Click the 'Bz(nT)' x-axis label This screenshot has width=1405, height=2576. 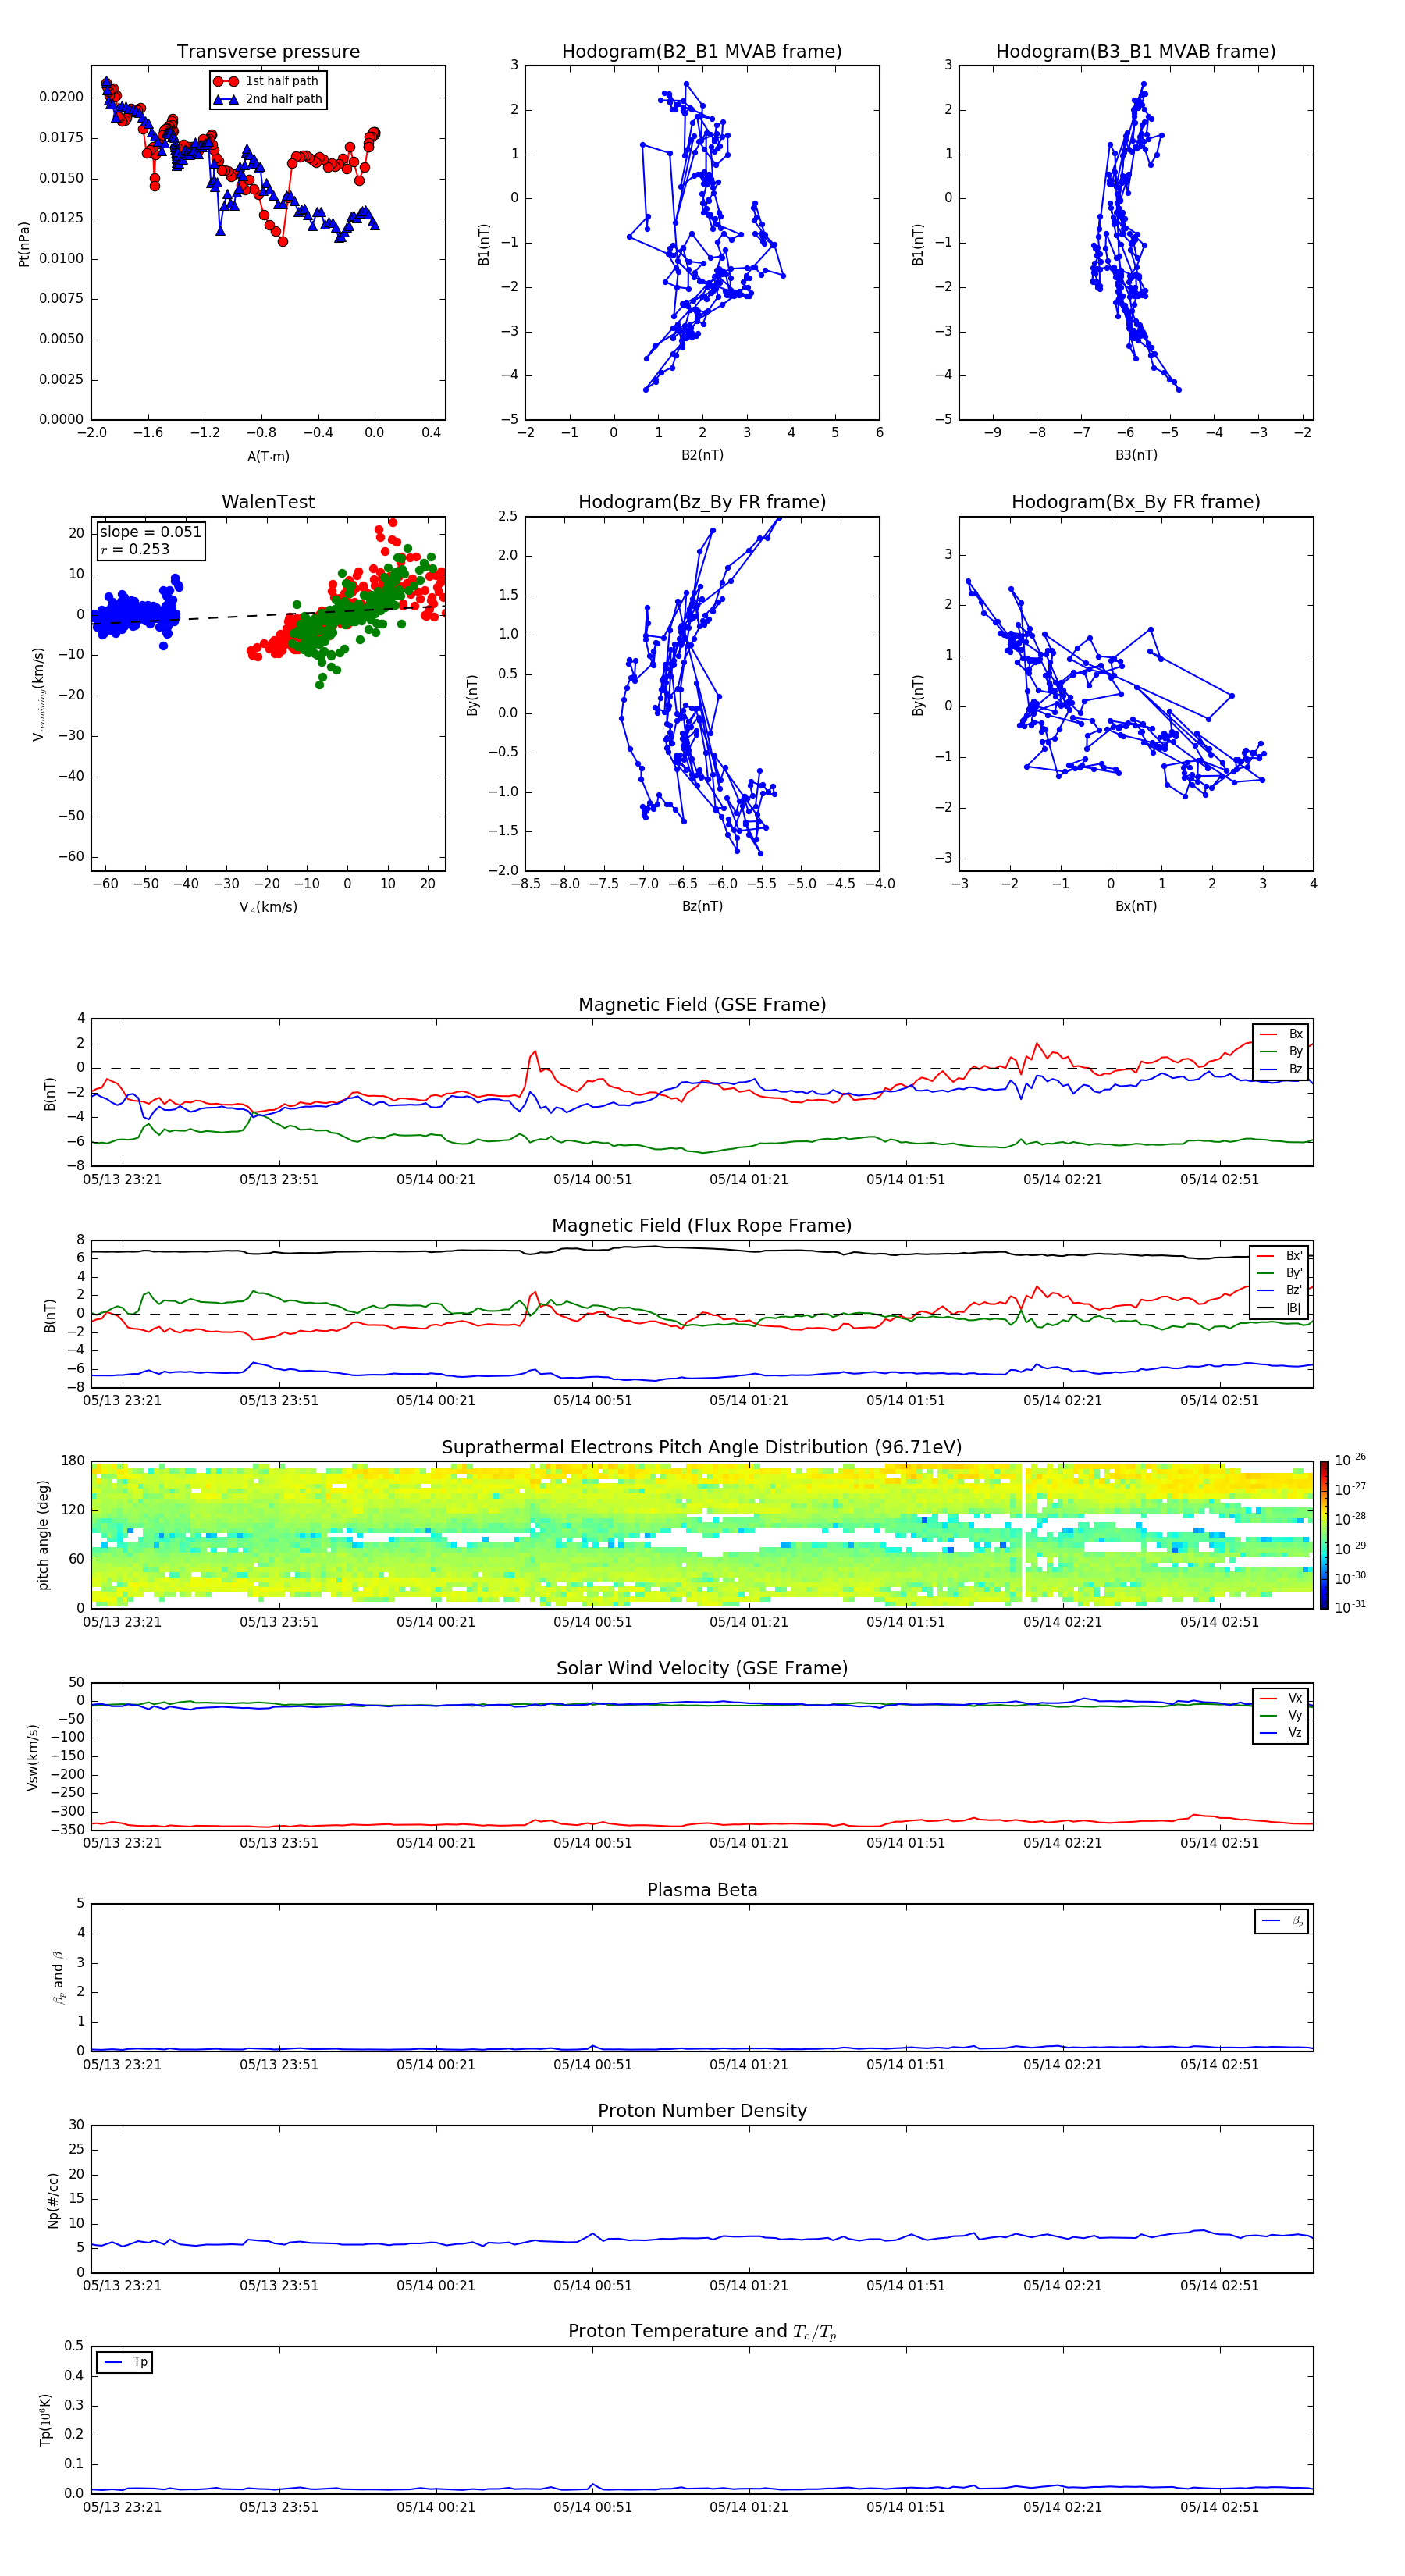(702, 906)
